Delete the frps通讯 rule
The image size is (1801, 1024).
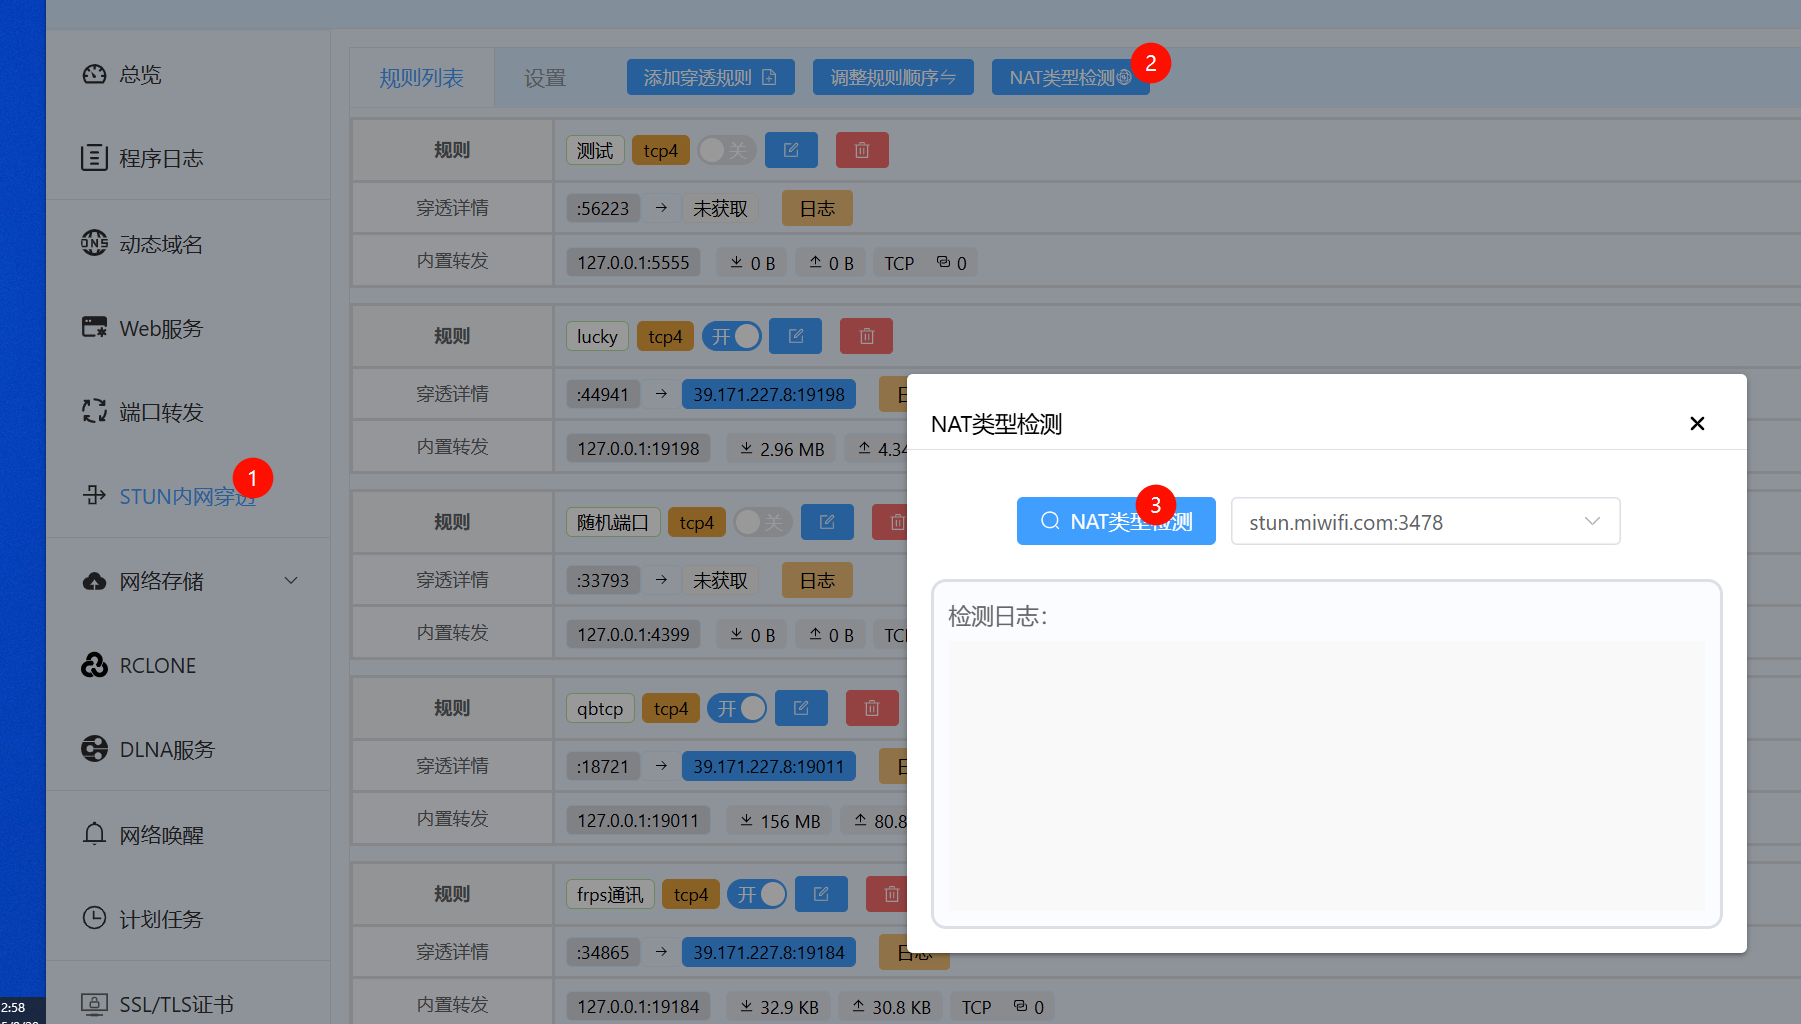pyautogui.click(x=887, y=894)
